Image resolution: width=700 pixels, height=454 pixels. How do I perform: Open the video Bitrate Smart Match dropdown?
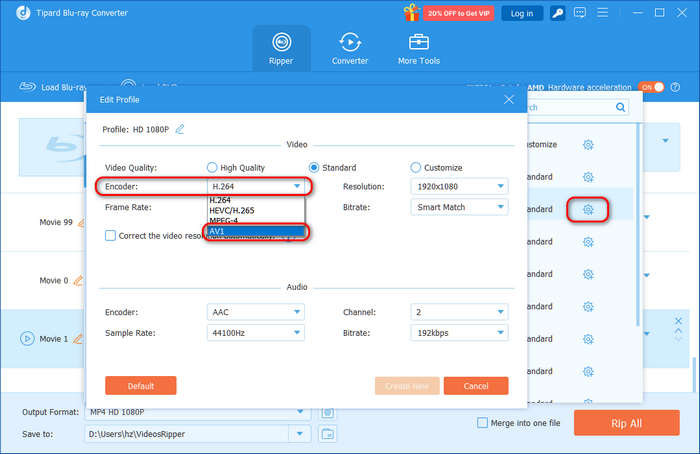459,207
